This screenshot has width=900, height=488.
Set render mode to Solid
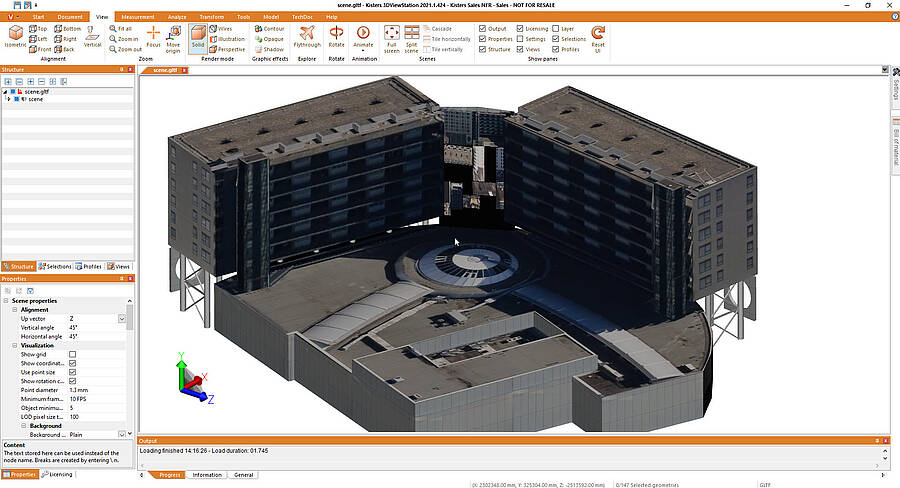click(x=198, y=37)
